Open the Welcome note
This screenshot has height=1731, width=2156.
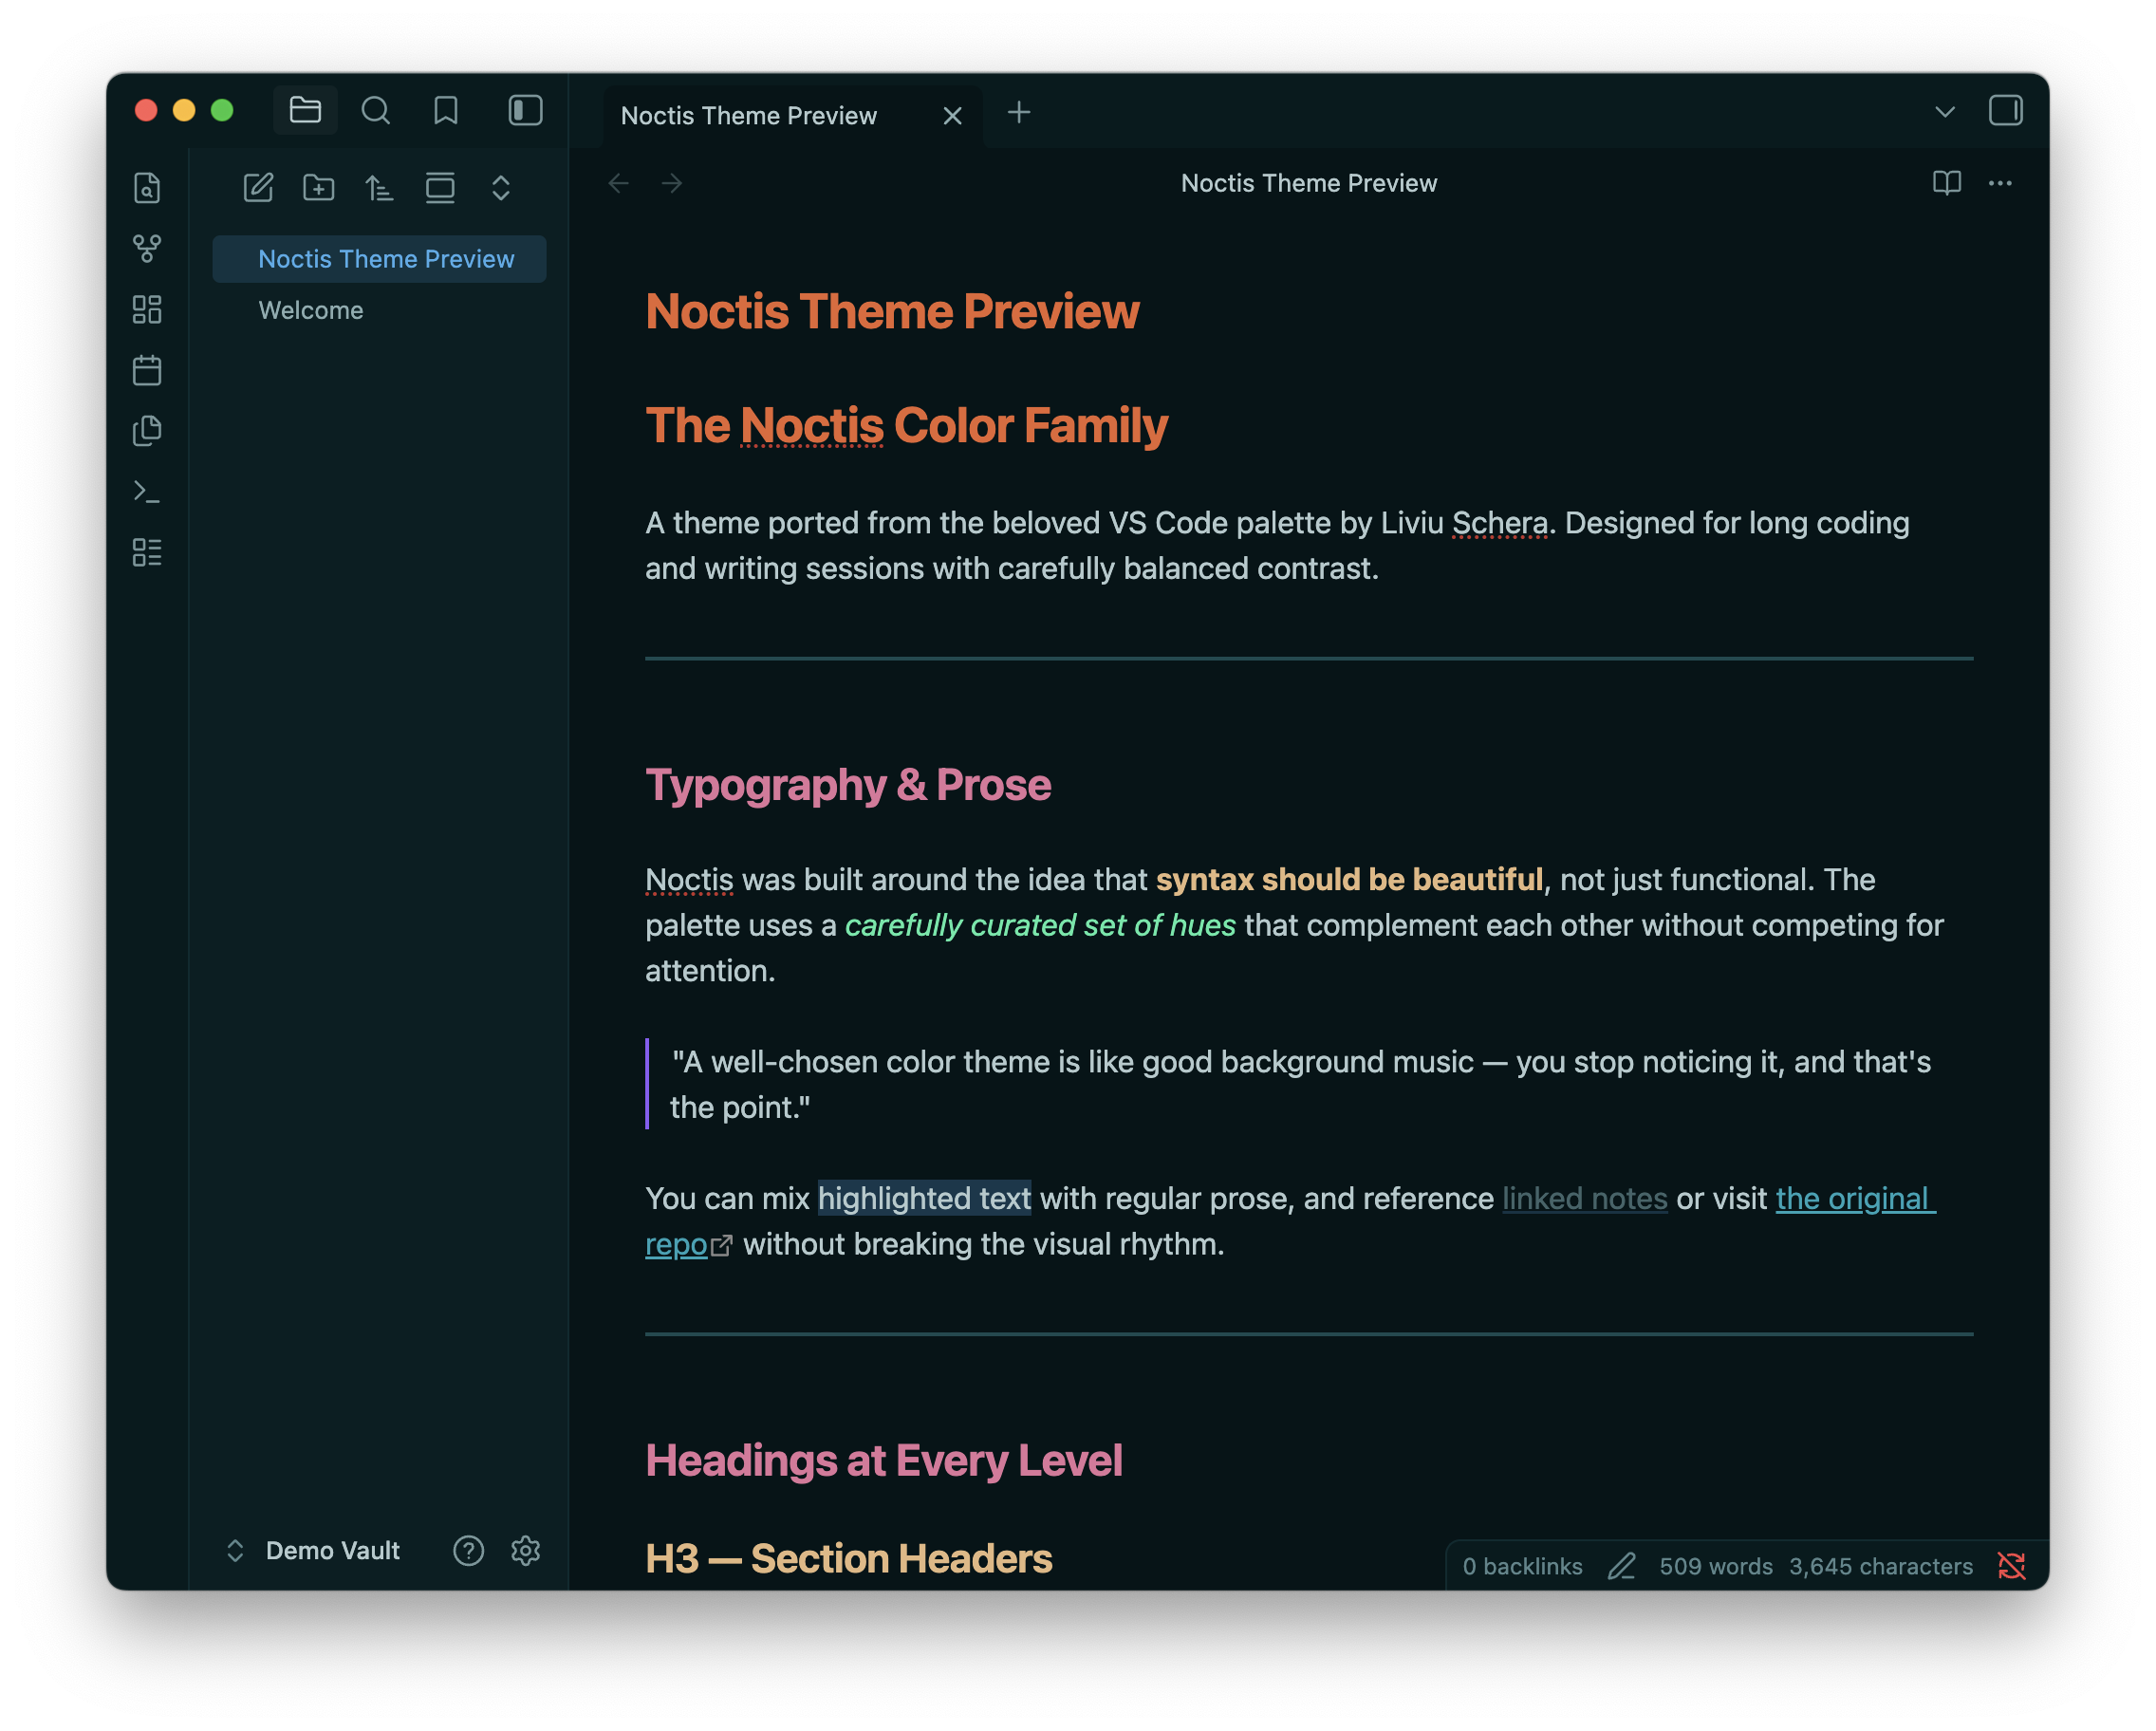click(379, 311)
